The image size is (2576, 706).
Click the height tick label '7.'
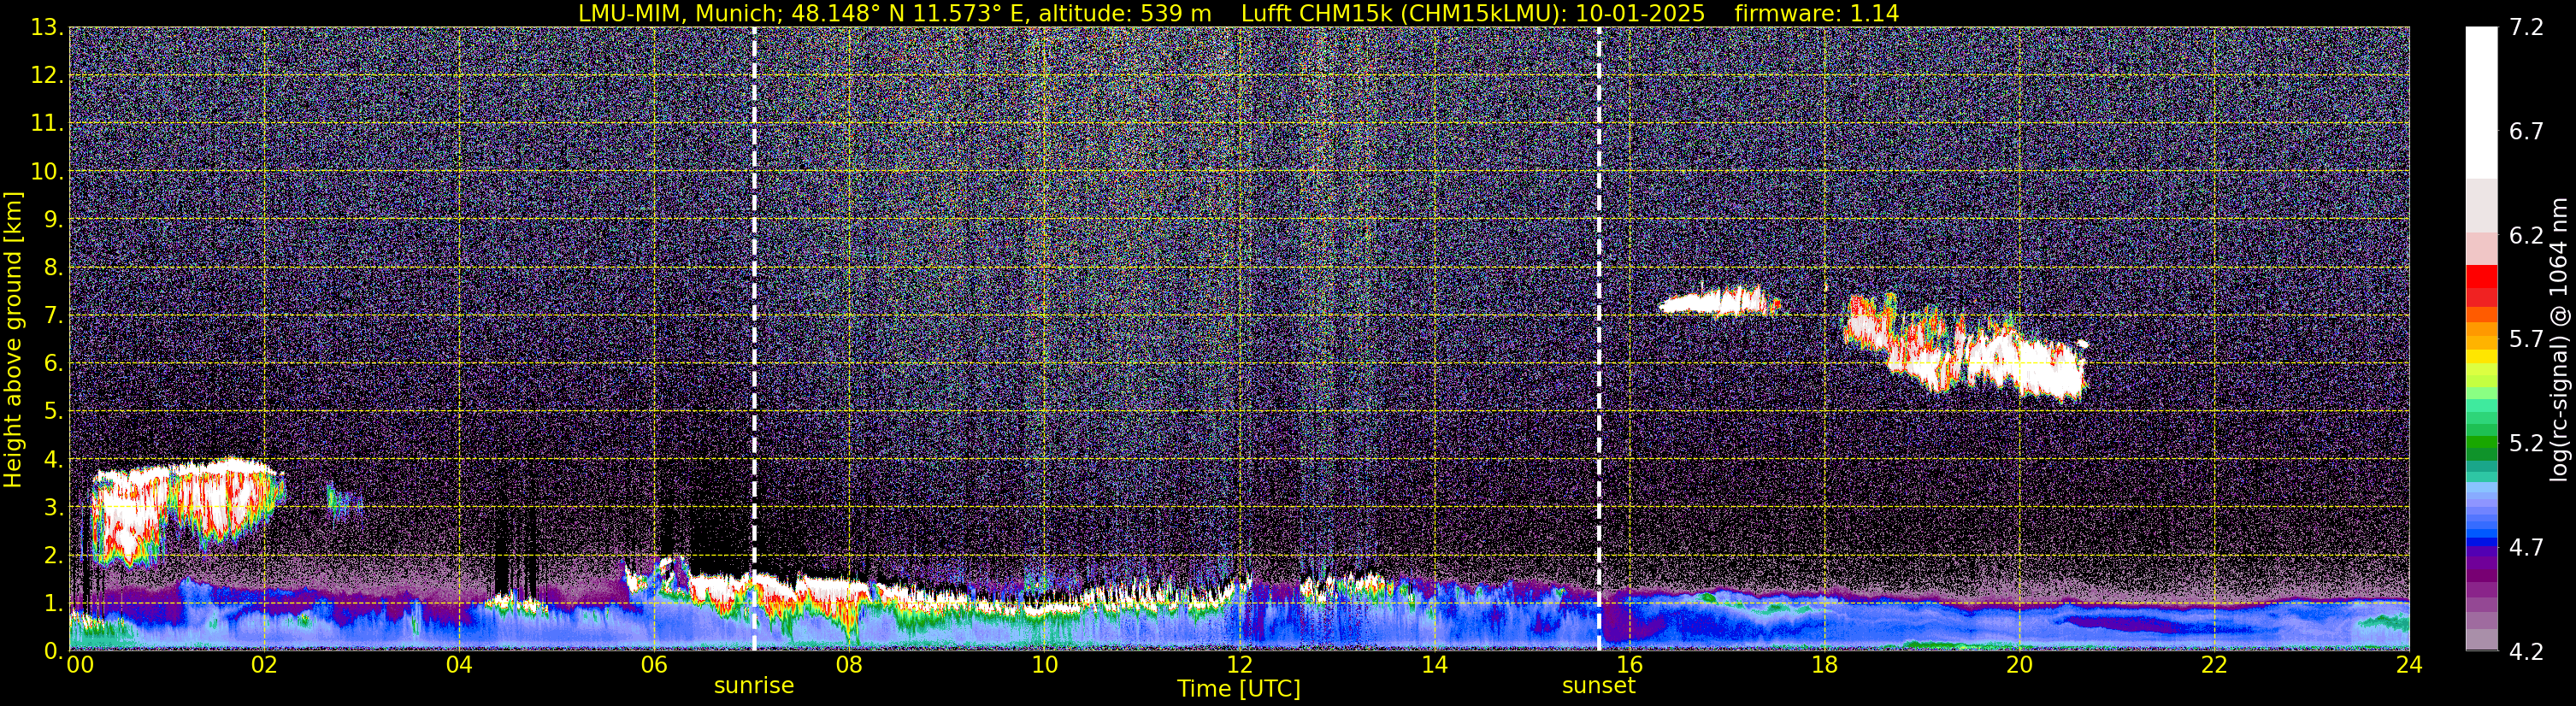coord(53,316)
